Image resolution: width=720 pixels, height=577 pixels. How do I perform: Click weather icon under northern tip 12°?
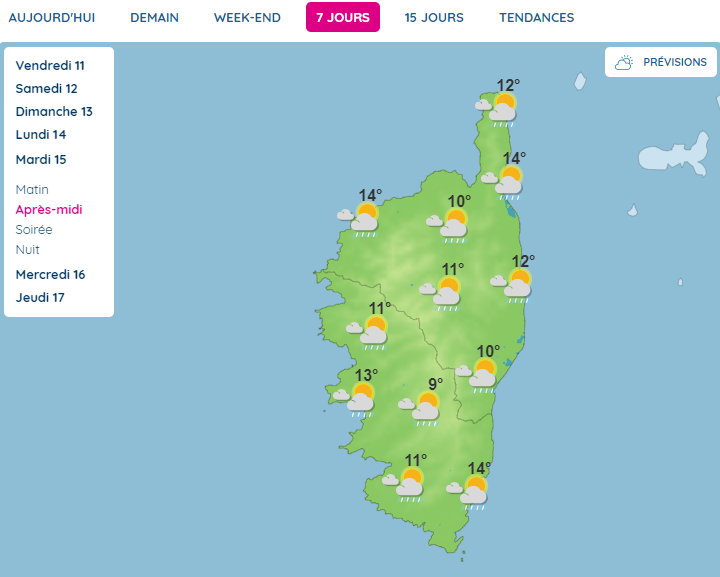point(496,110)
